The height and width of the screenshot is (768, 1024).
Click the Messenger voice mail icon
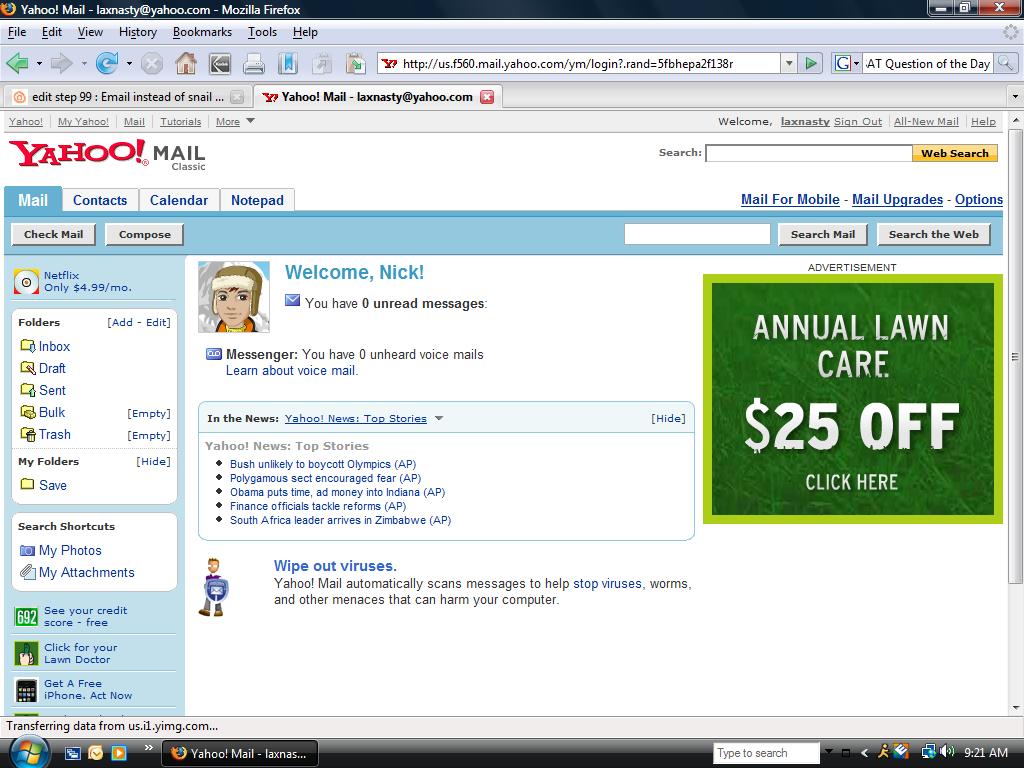[x=214, y=354]
